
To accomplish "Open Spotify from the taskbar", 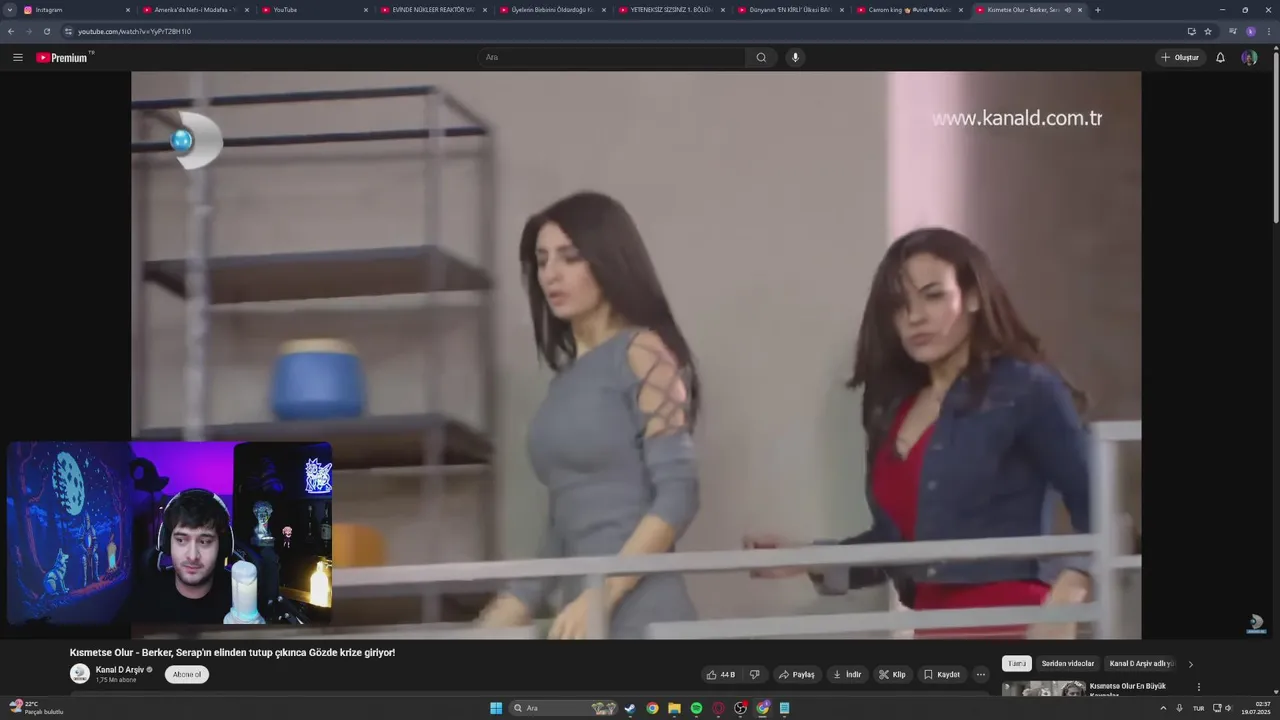I will point(696,708).
